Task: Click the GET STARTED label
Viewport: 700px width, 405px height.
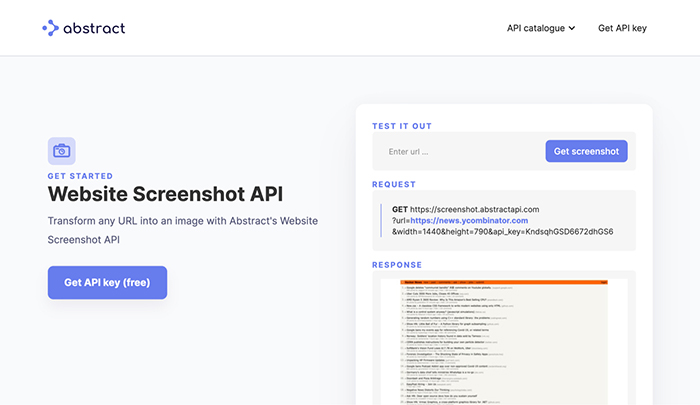Action: (80, 176)
